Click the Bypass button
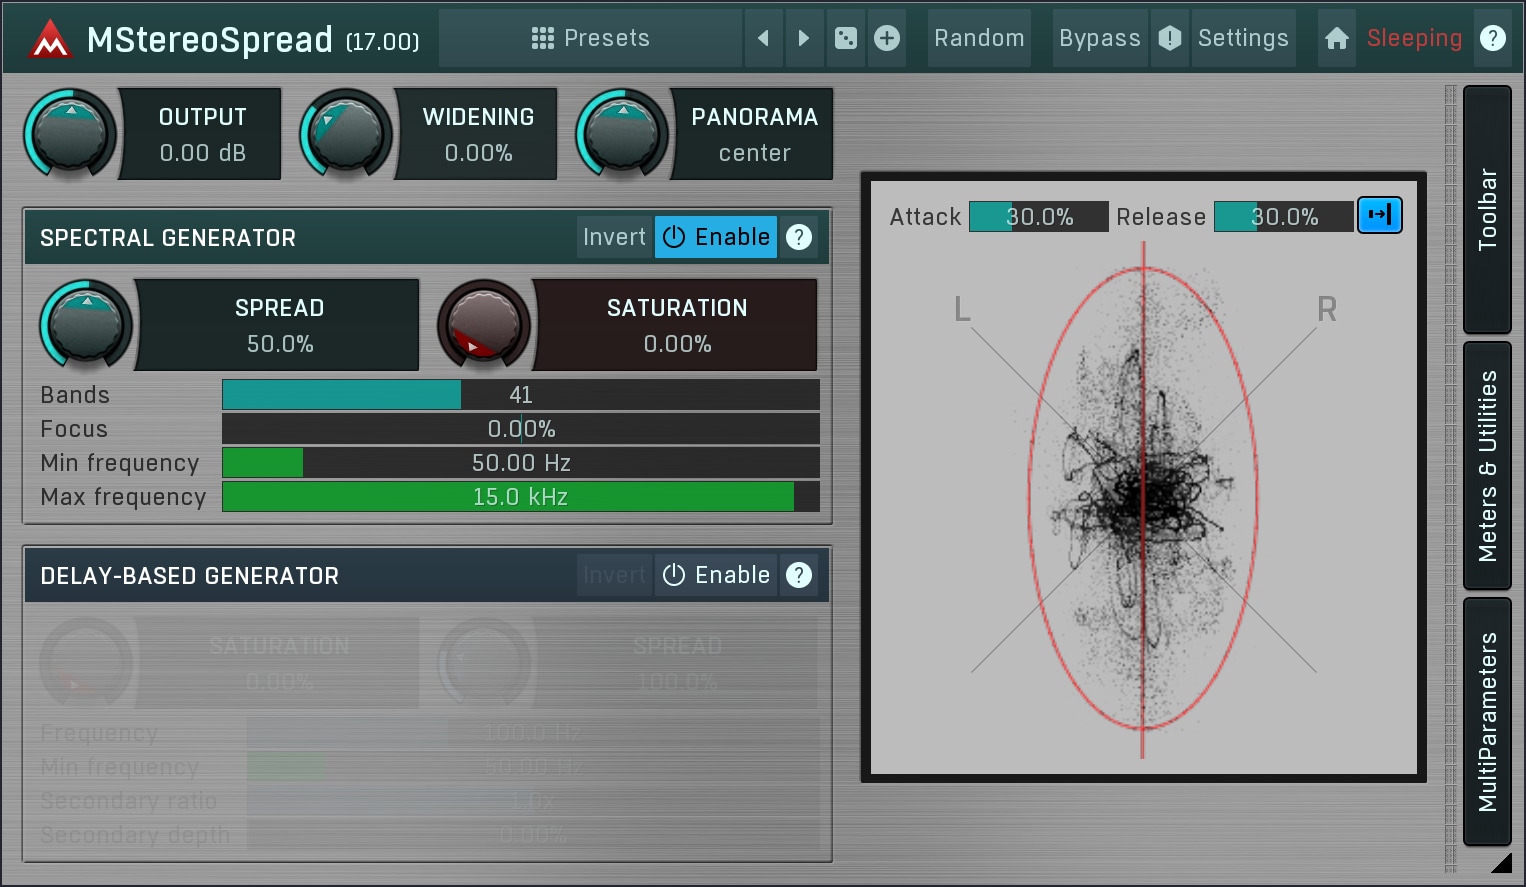The image size is (1526, 887). (x=1099, y=38)
